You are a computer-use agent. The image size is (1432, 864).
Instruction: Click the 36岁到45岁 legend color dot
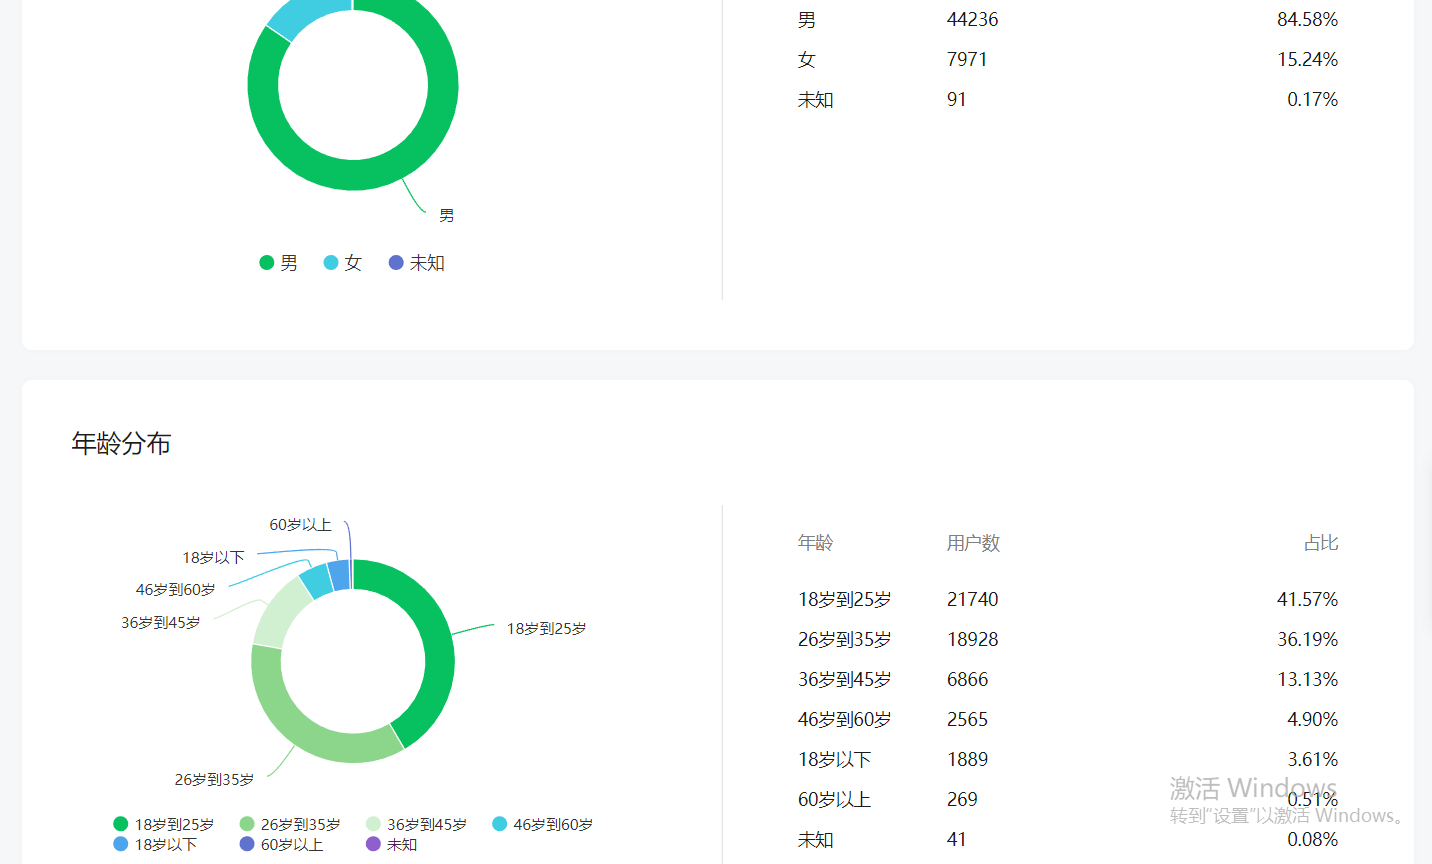374,824
